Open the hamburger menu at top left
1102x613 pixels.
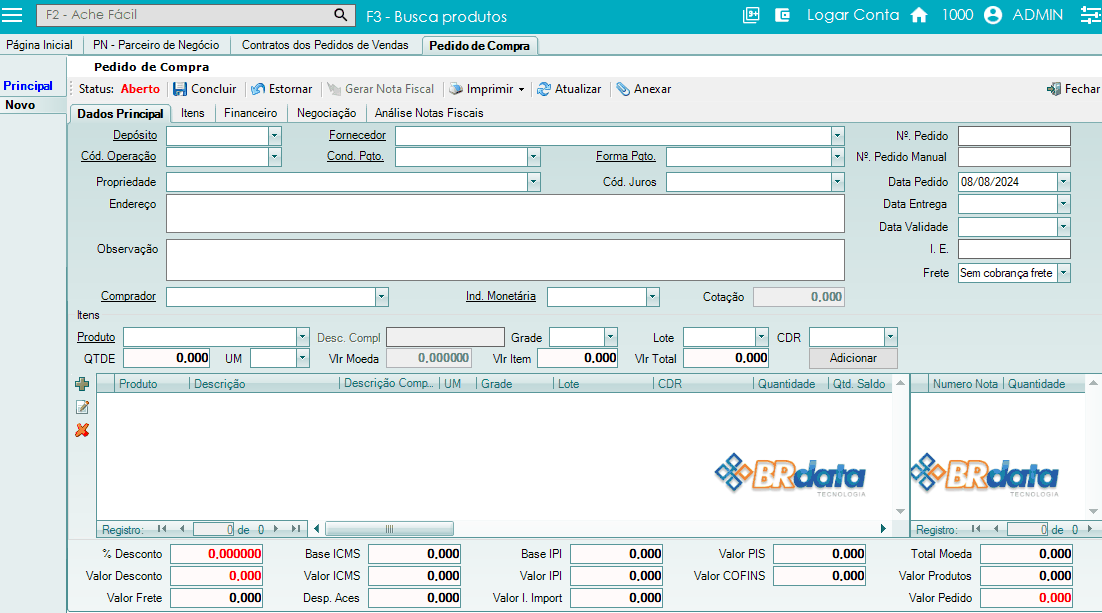(13, 15)
